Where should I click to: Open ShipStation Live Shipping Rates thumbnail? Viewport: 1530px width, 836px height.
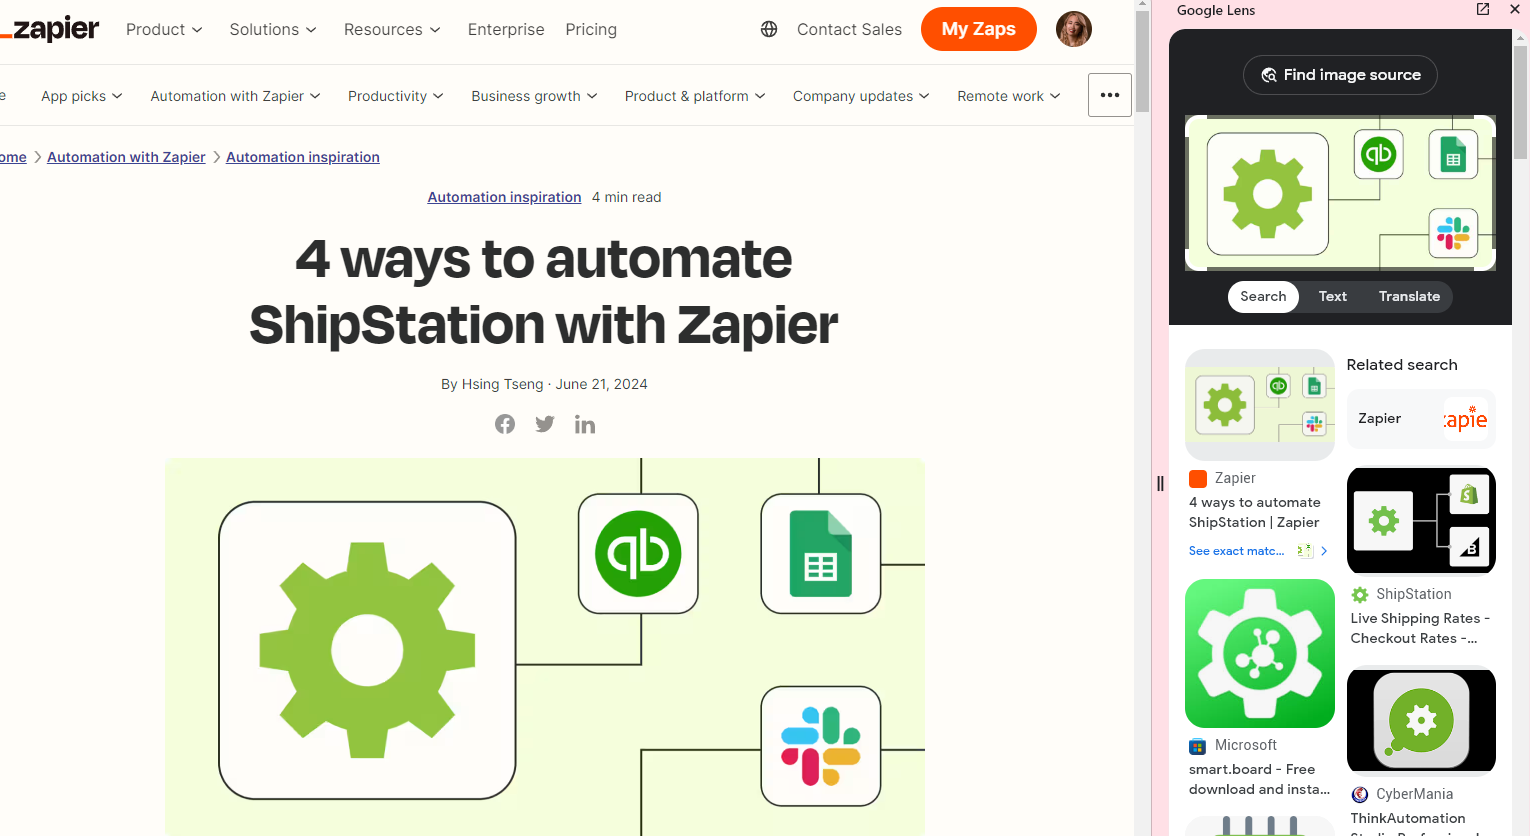click(x=1421, y=521)
